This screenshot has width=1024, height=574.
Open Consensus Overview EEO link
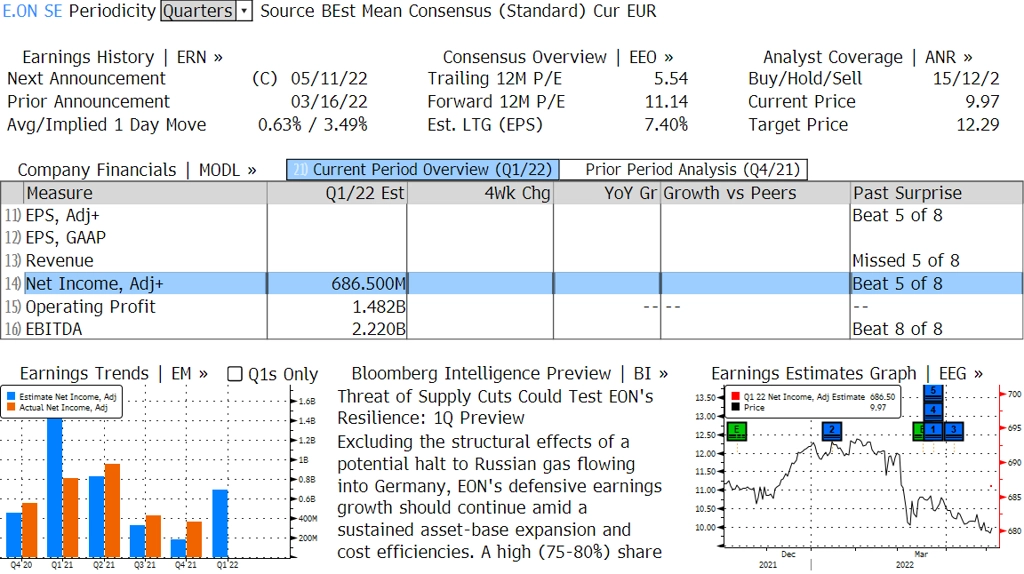click(558, 57)
